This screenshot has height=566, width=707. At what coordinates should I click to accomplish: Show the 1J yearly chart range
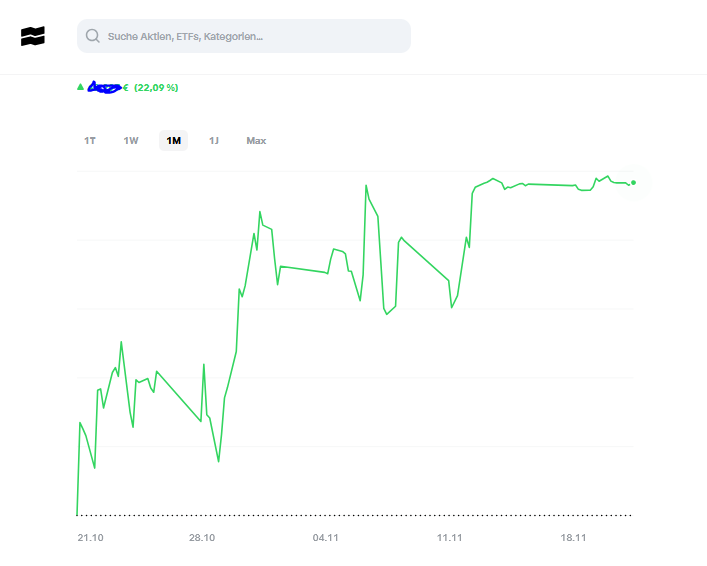[x=214, y=141]
